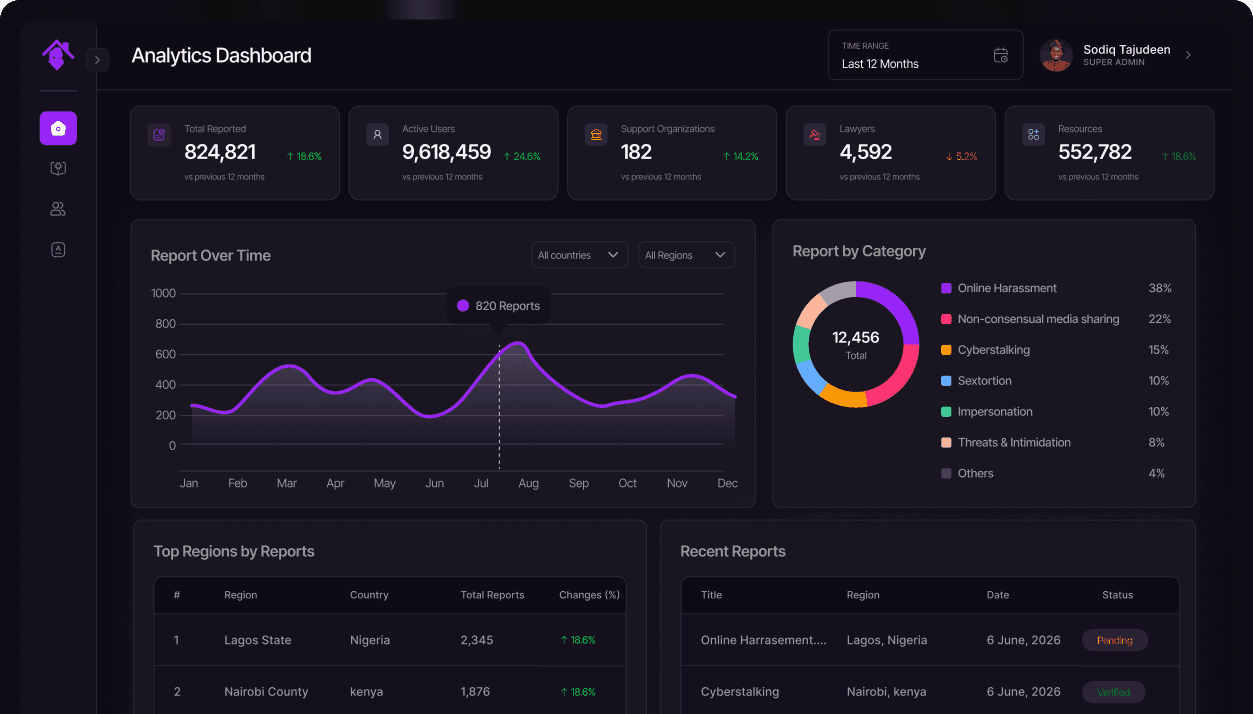Viewport: 1253px width, 714px height.
Task: Click the Resources value 552,782
Action: [x=1095, y=152]
